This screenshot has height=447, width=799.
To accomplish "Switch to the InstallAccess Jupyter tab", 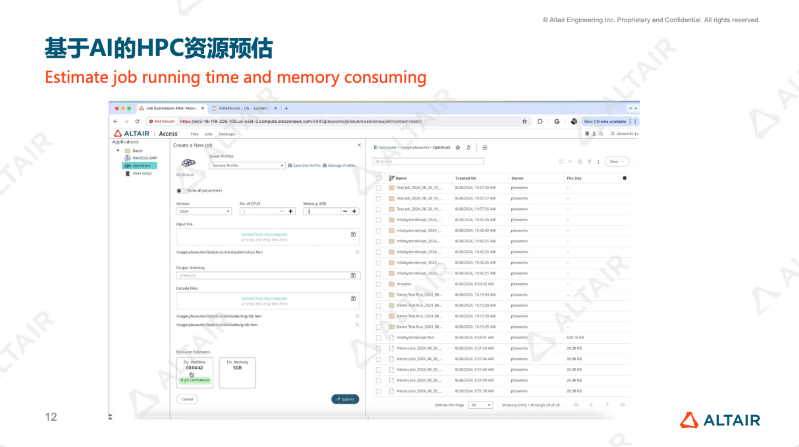I will coord(243,108).
